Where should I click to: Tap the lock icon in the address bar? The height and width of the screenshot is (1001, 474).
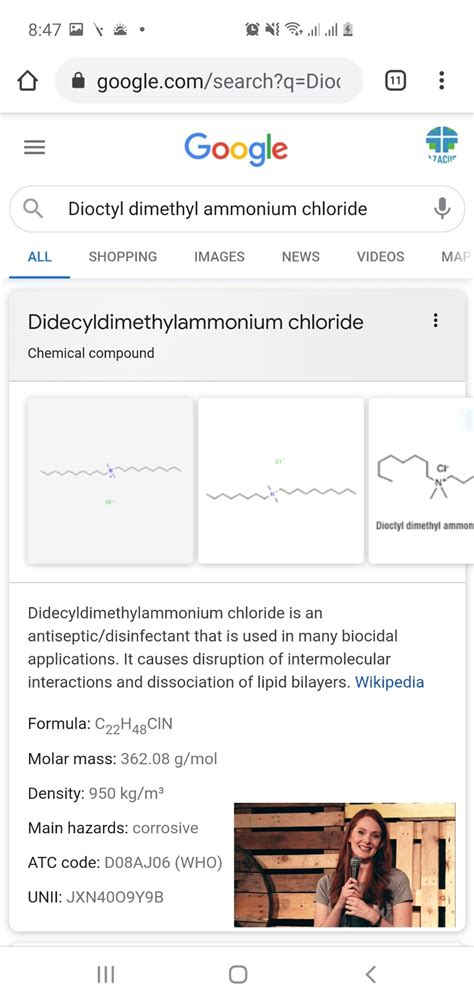coord(78,80)
